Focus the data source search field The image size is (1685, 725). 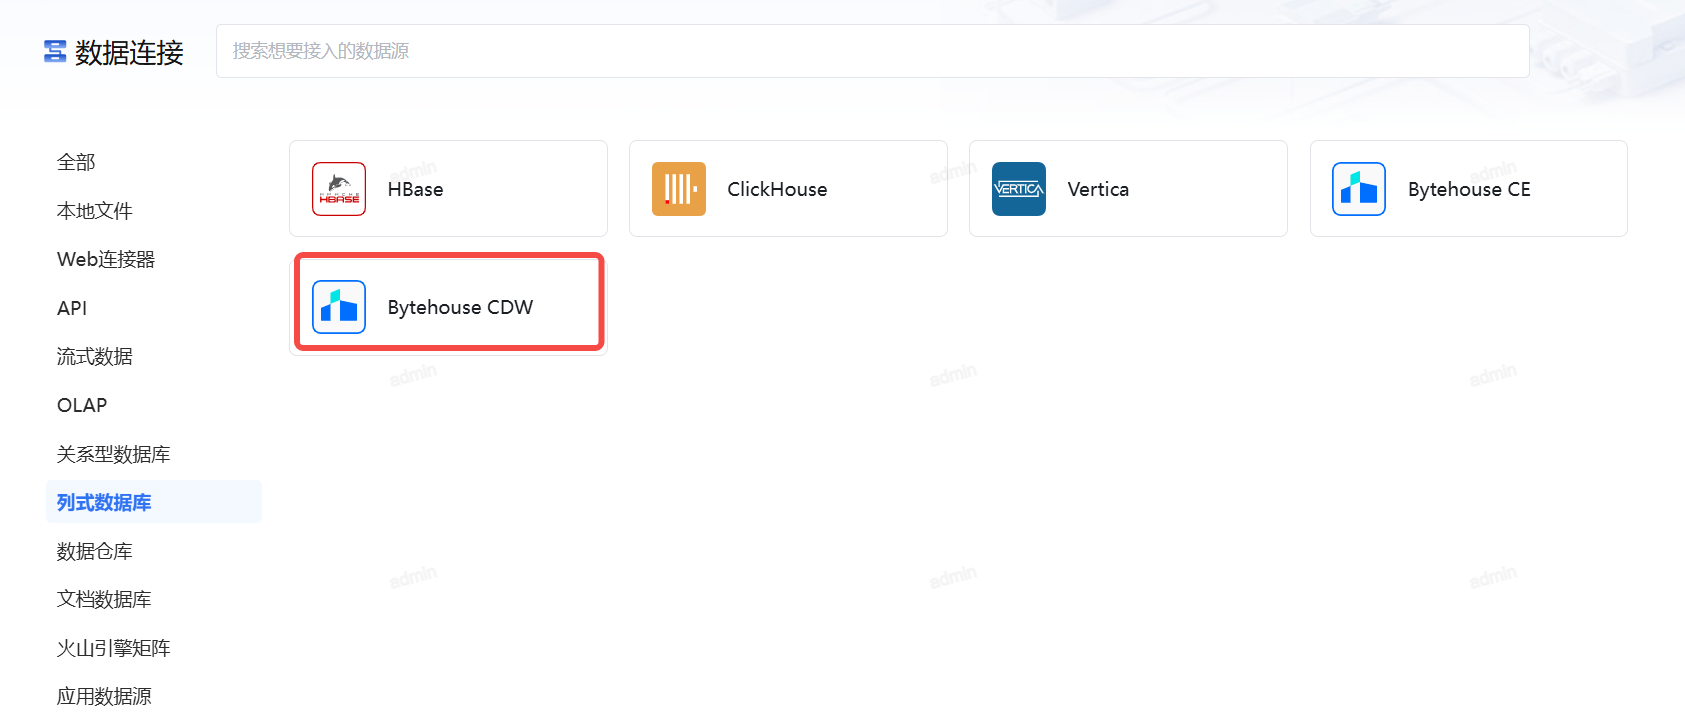(x=872, y=51)
